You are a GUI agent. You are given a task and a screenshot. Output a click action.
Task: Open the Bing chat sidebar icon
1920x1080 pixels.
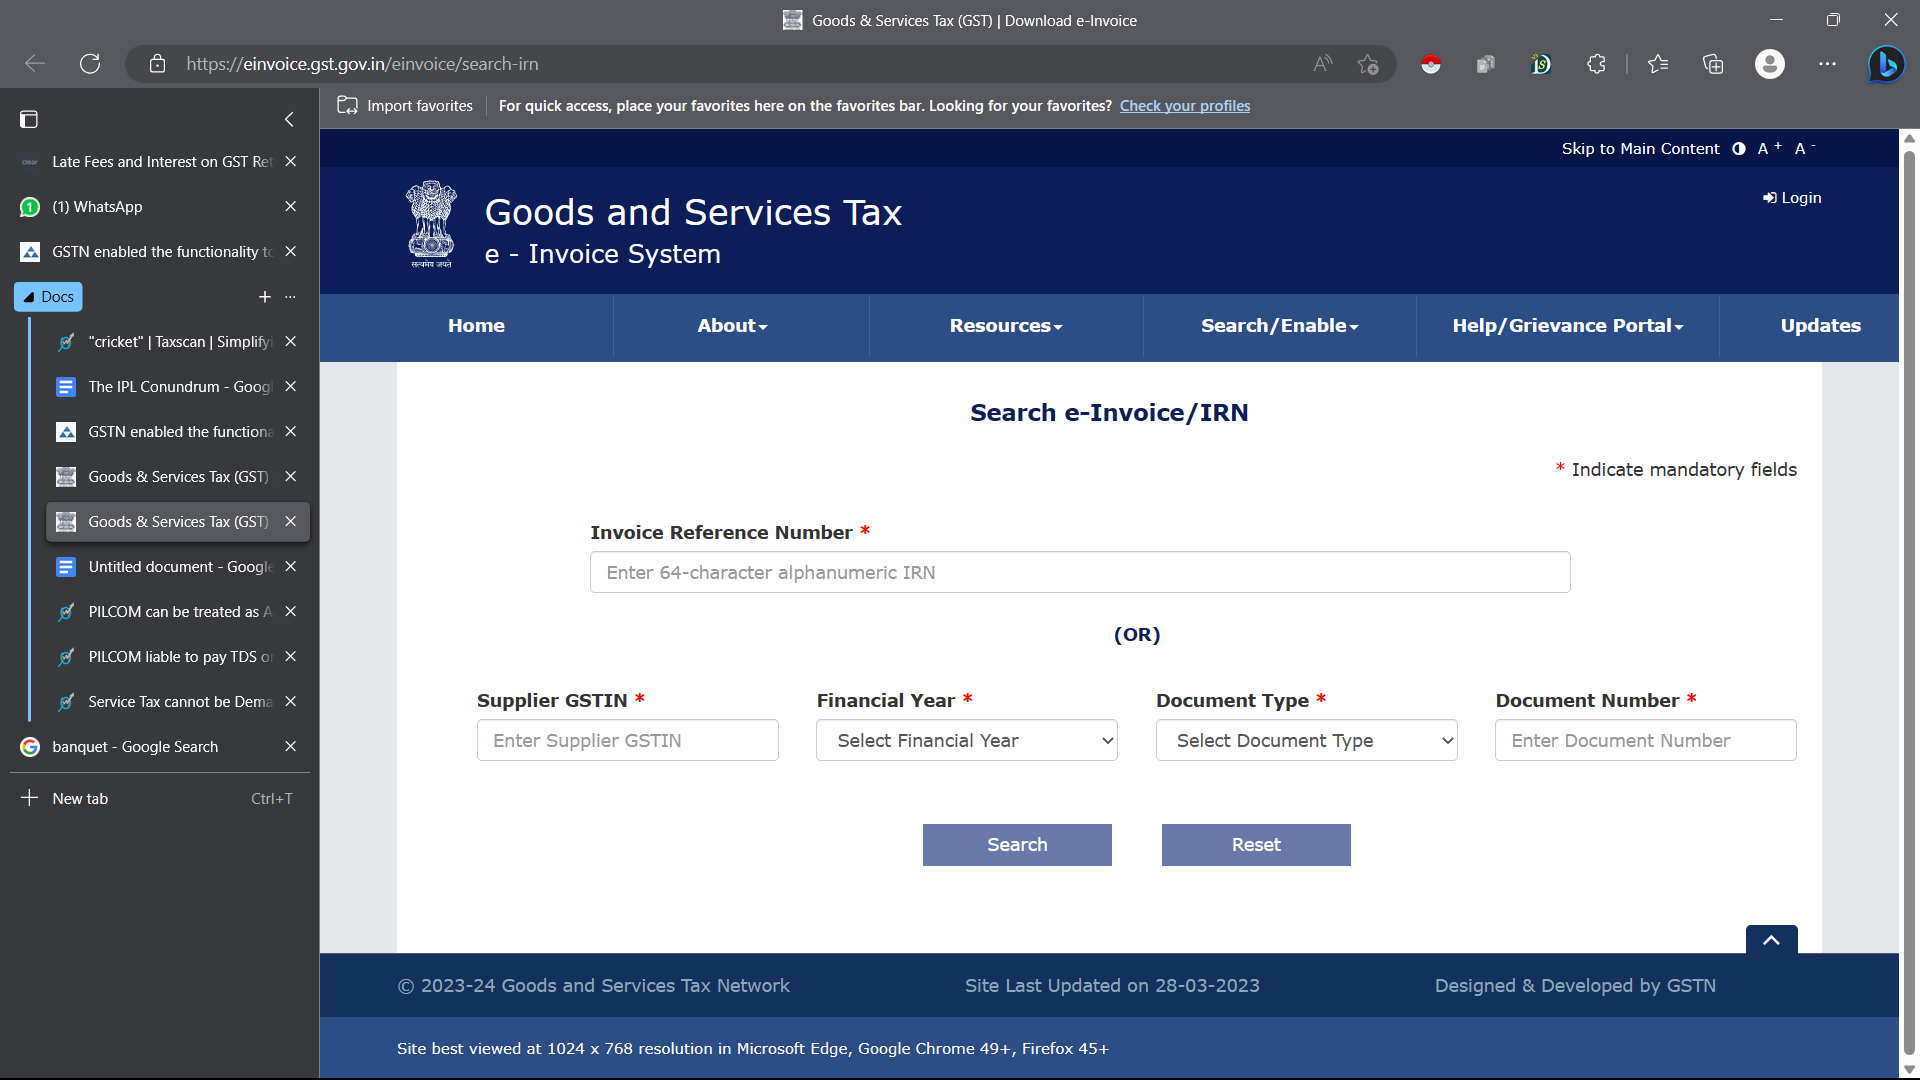pyautogui.click(x=1886, y=64)
